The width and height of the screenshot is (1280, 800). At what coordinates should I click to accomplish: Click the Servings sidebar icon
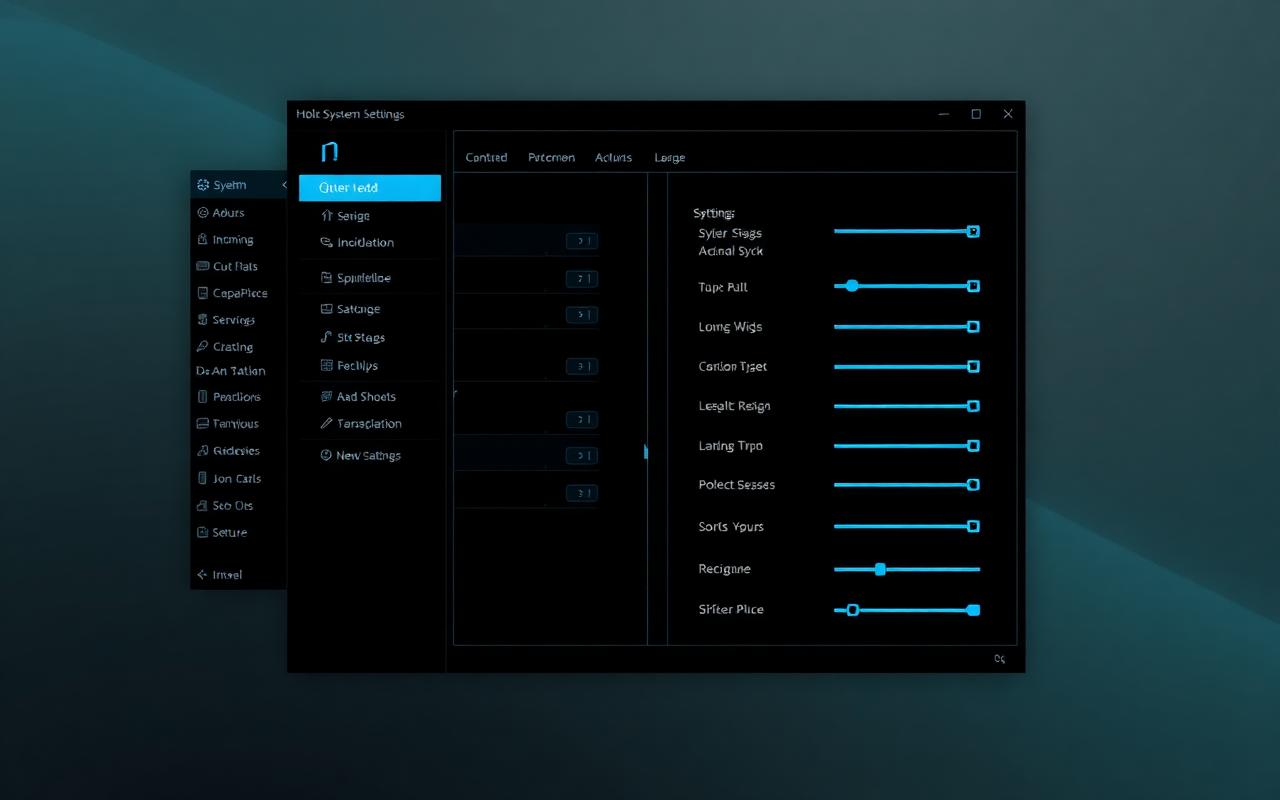(203, 320)
